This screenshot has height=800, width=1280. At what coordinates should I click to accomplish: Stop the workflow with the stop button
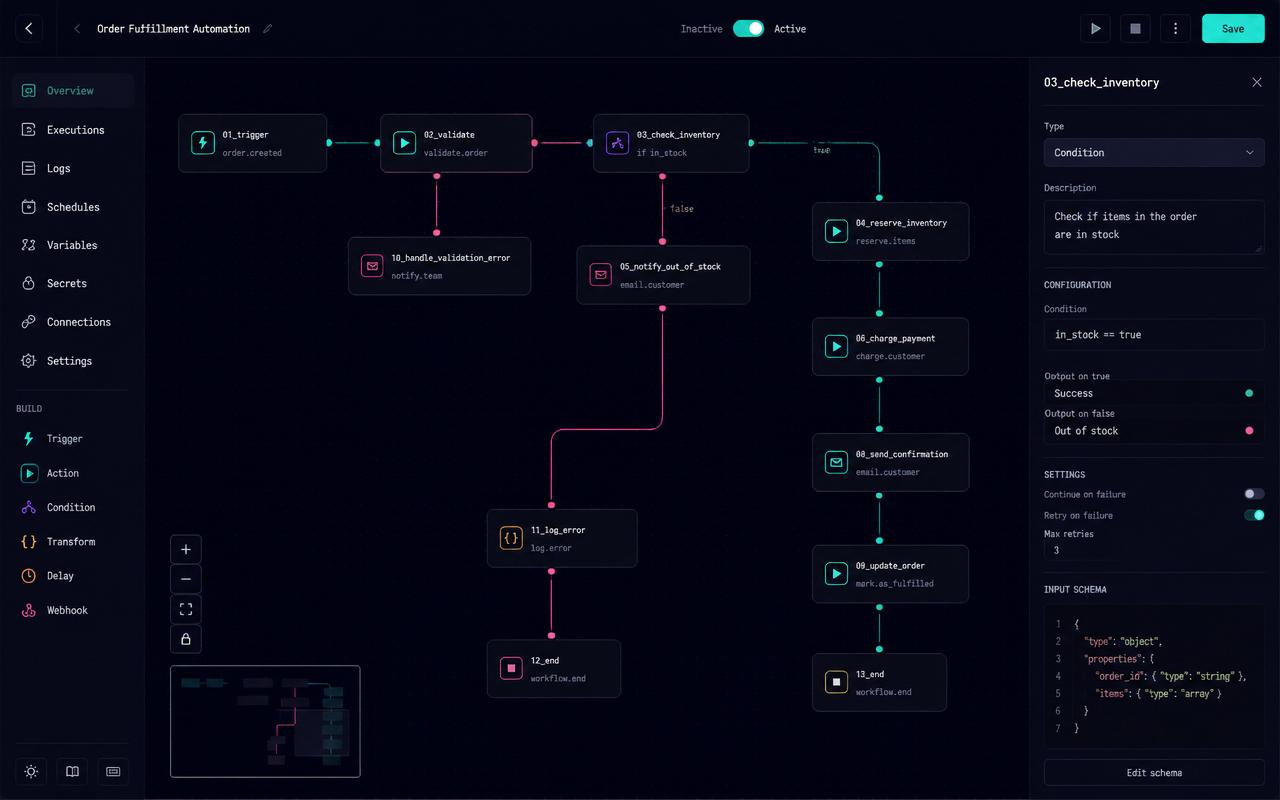click(1135, 29)
